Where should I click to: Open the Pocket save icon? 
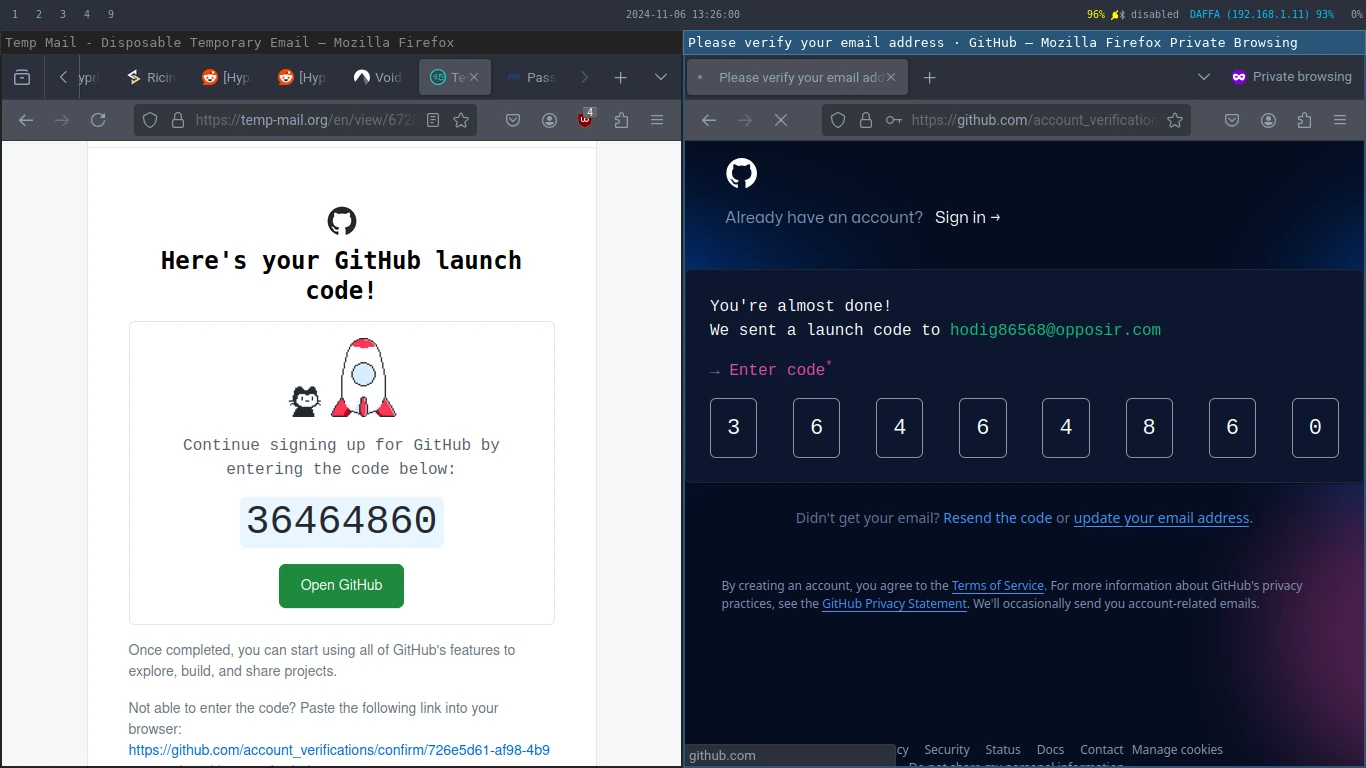513,119
